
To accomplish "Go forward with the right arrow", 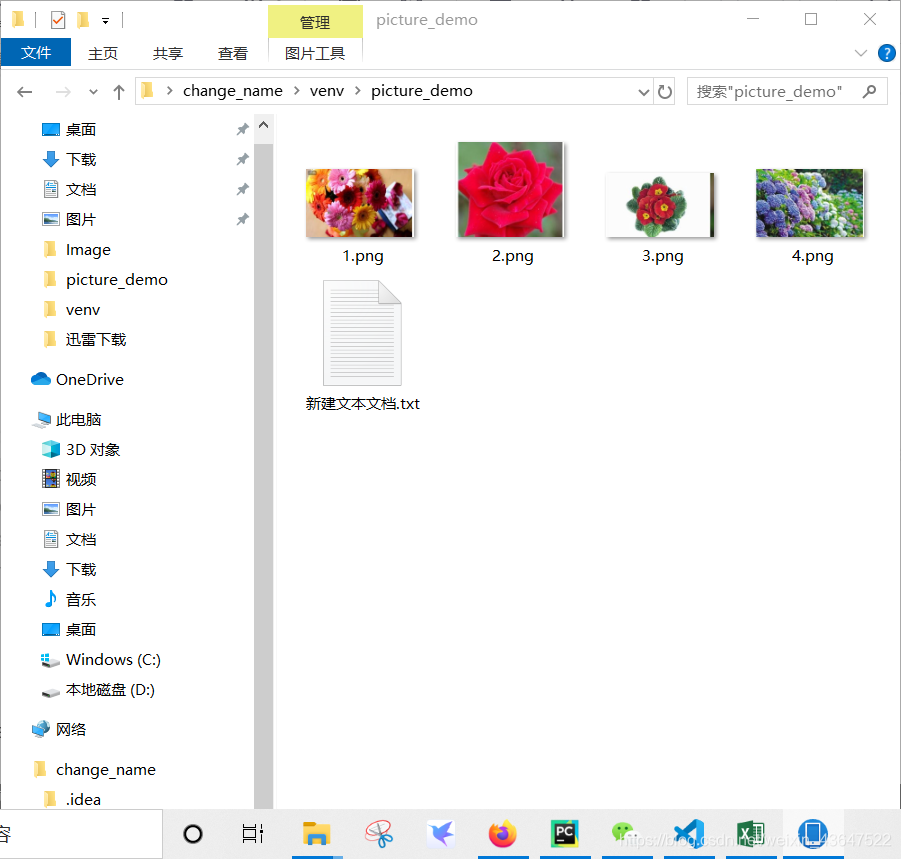I will (x=63, y=92).
